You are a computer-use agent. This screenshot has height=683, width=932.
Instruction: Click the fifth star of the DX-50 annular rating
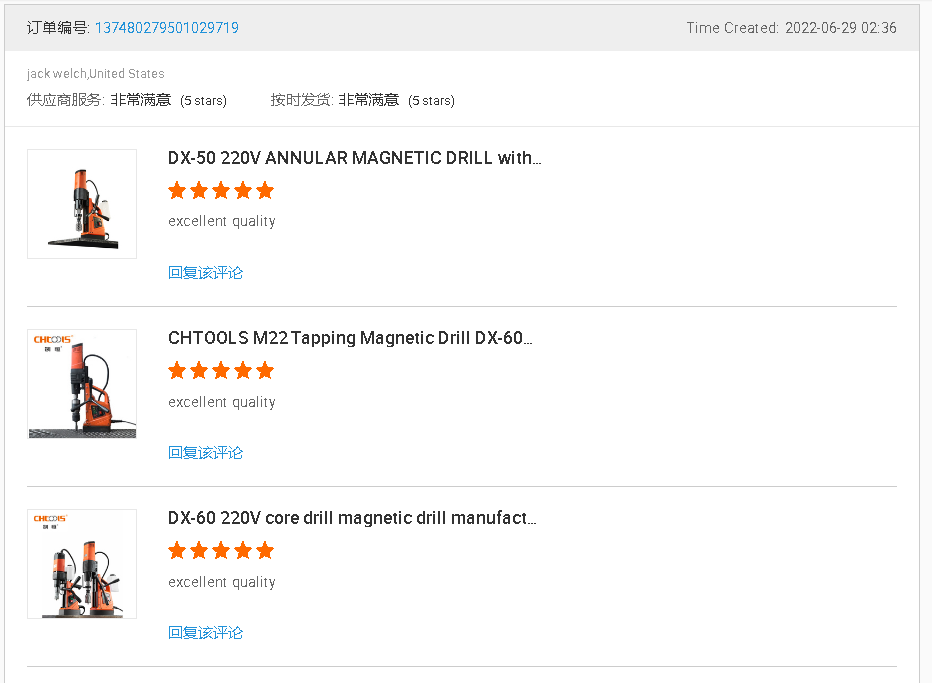tap(265, 191)
